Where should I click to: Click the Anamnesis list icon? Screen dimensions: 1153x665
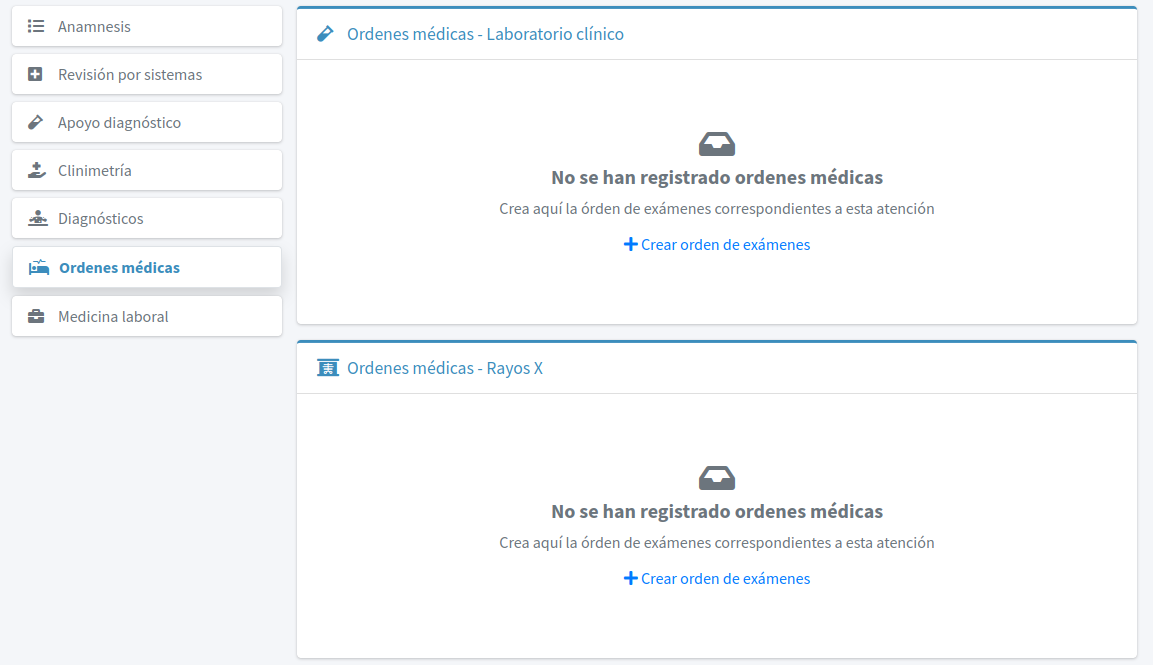click(36, 27)
